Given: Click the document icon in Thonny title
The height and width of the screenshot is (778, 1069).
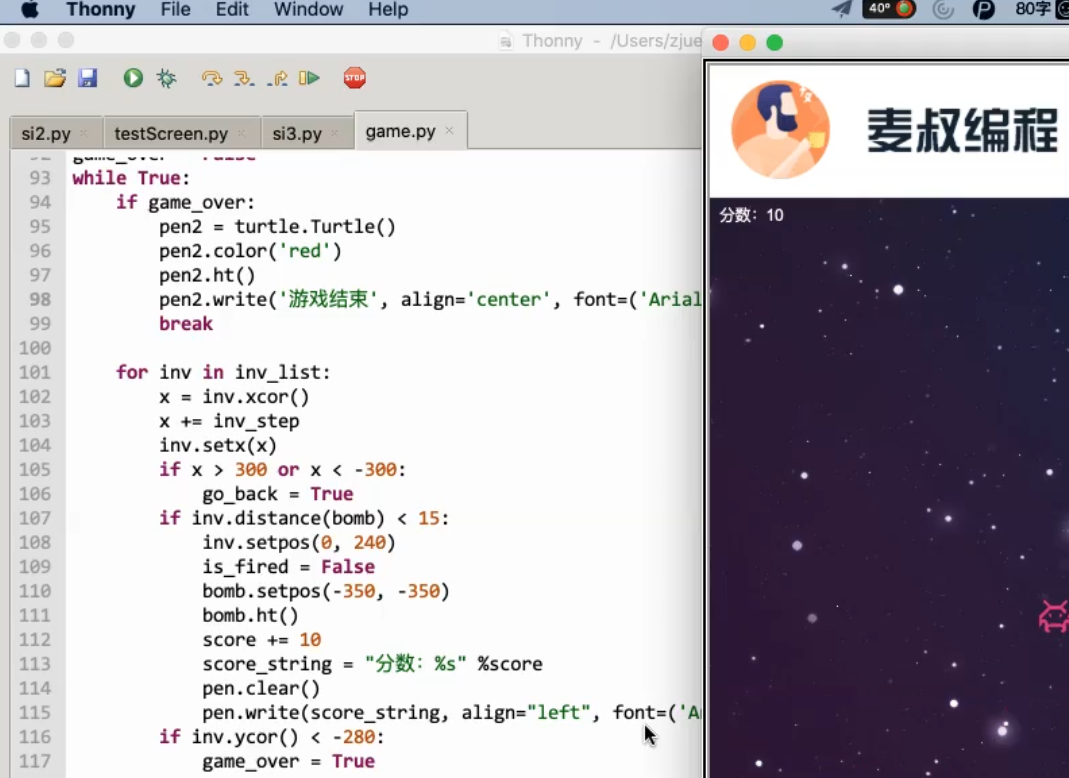Looking at the screenshot, I should [505, 42].
